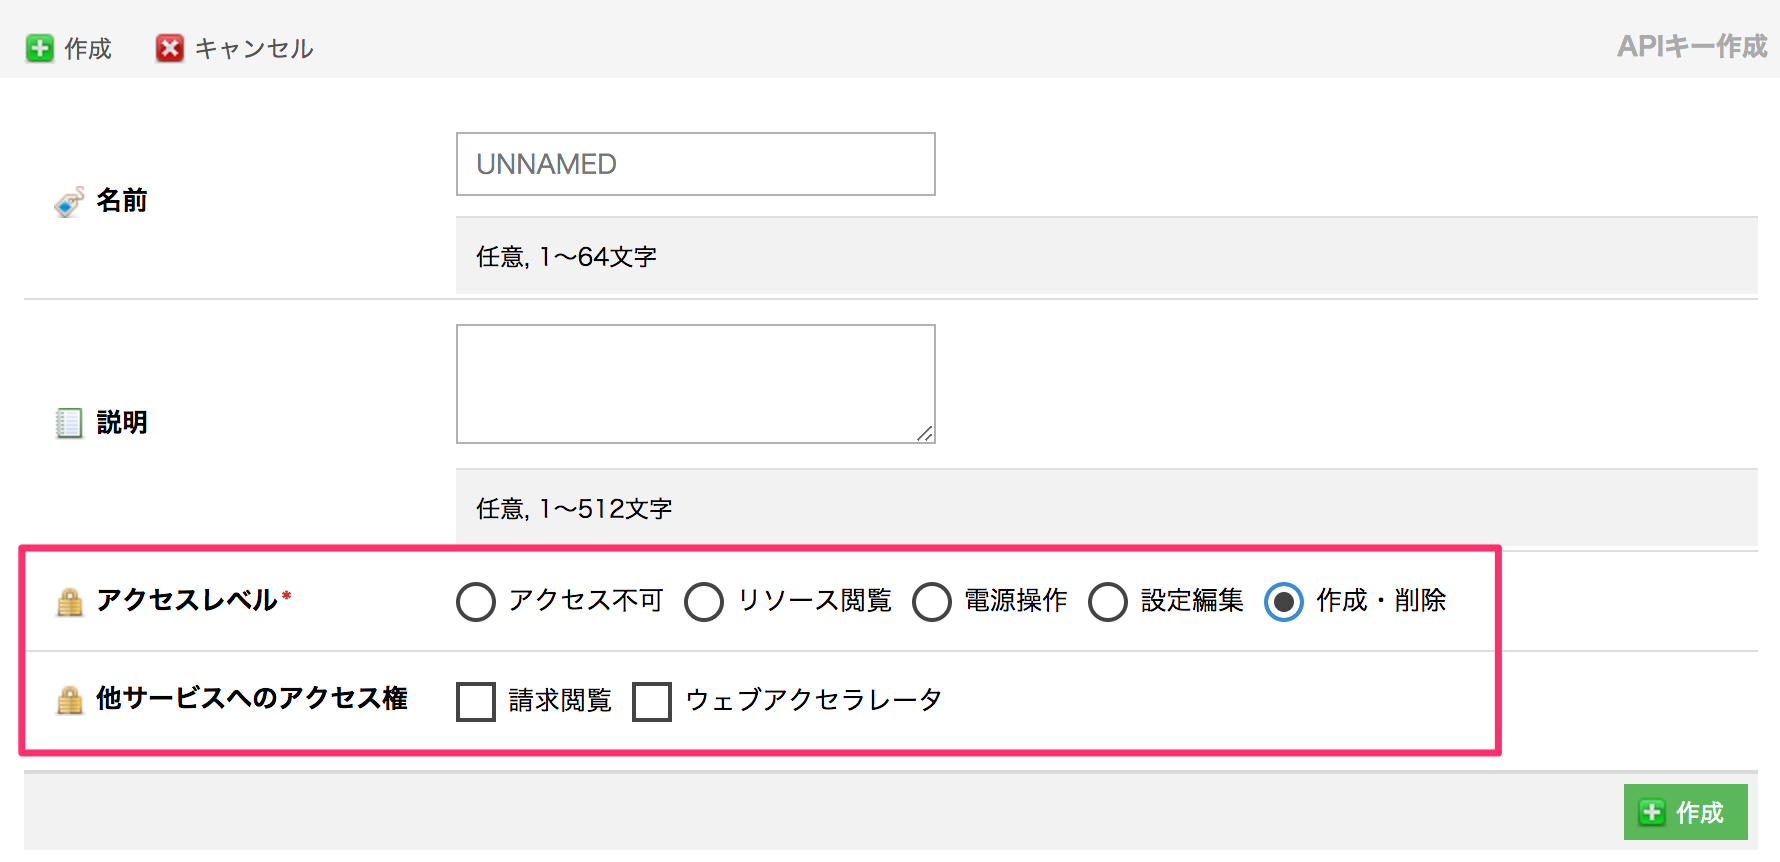Select the アクセス不可 radio button
This screenshot has height=862, width=1780.
coord(475,601)
